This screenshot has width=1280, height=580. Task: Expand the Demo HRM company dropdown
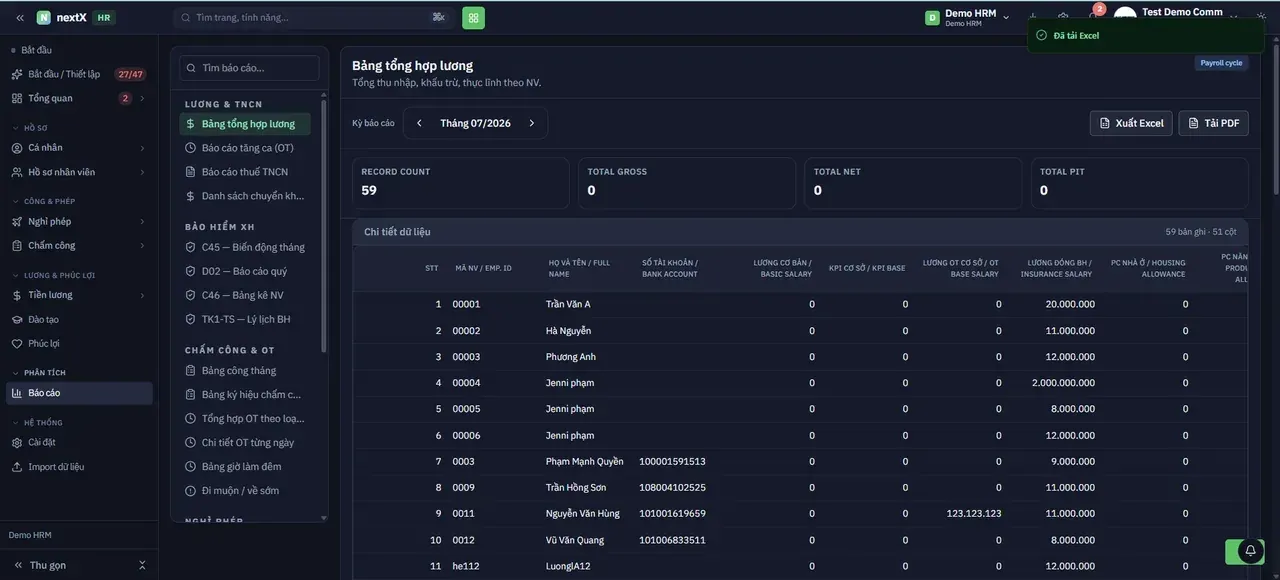967,17
